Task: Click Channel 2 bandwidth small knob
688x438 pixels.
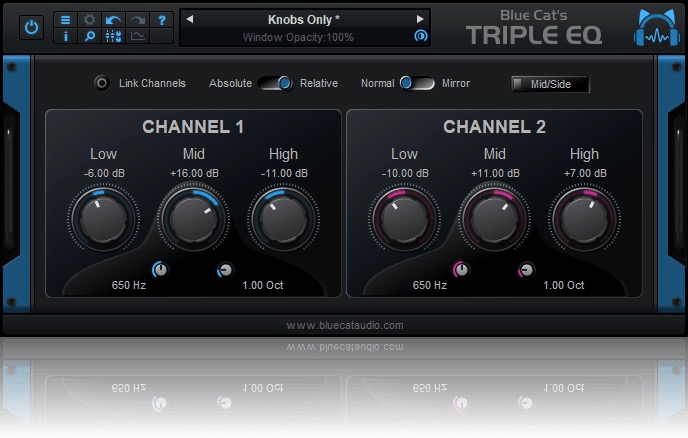Action: click(526, 270)
